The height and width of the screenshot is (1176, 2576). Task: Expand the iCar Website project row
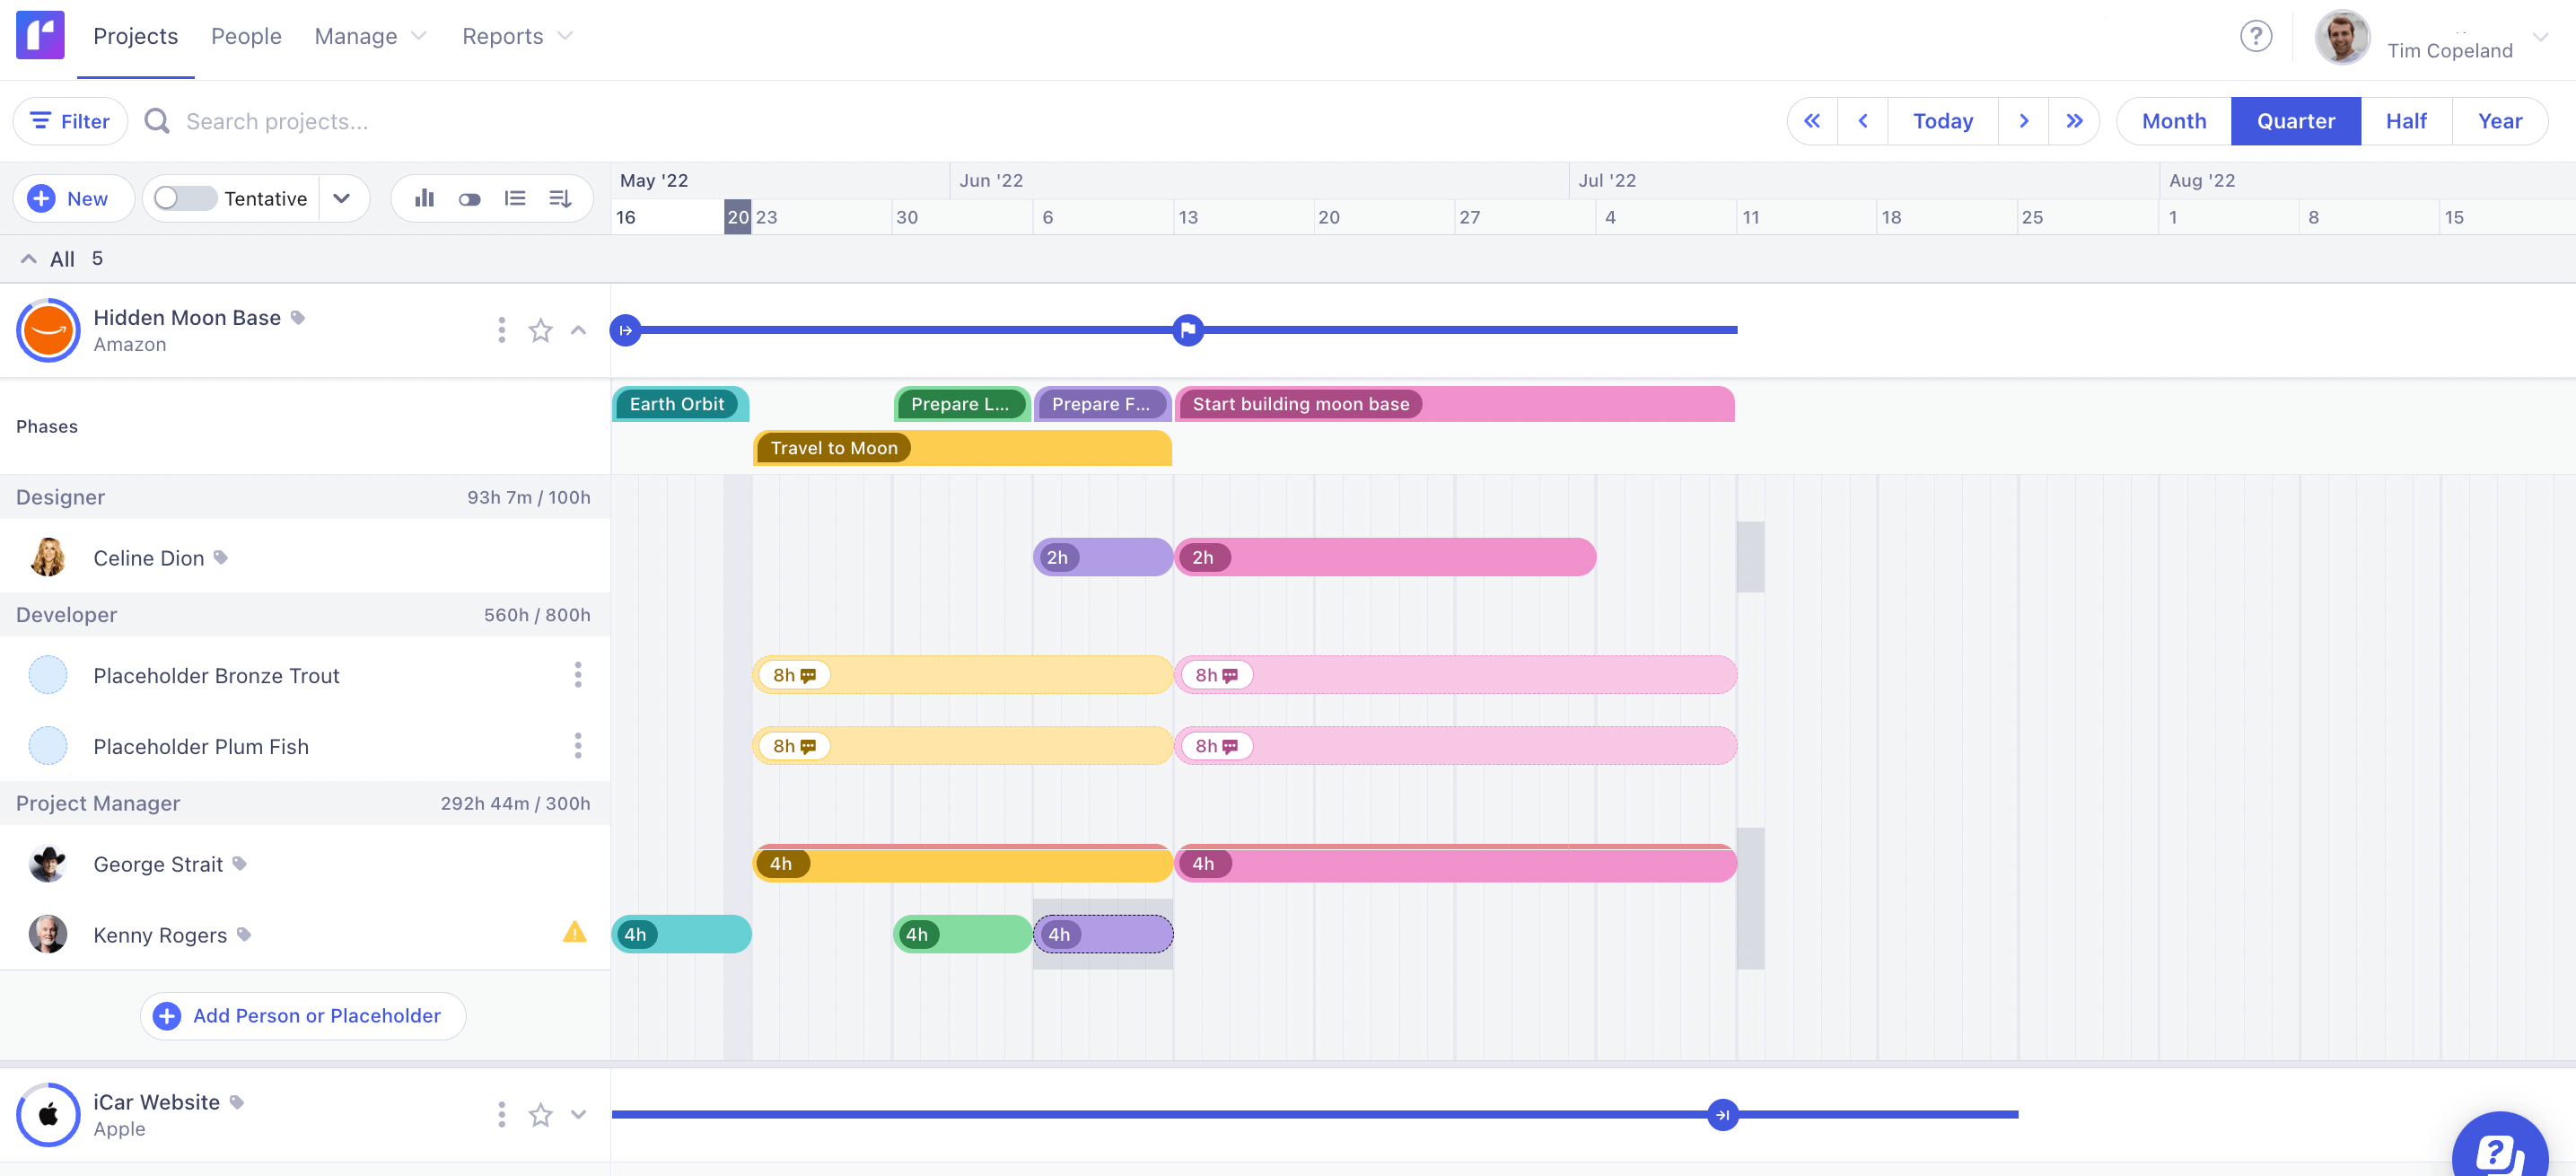pyautogui.click(x=578, y=1113)
